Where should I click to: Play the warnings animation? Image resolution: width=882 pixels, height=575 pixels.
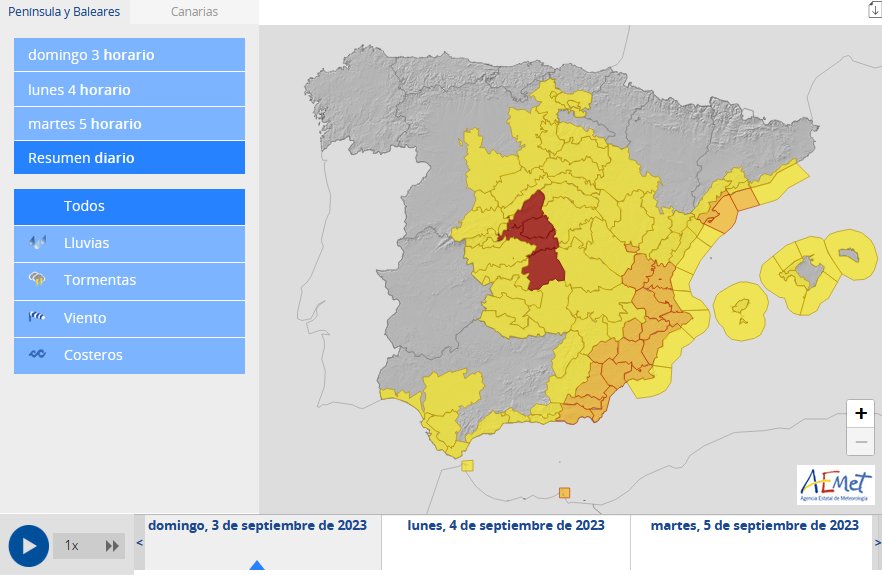pyautogui.click(x=28, y=546)
